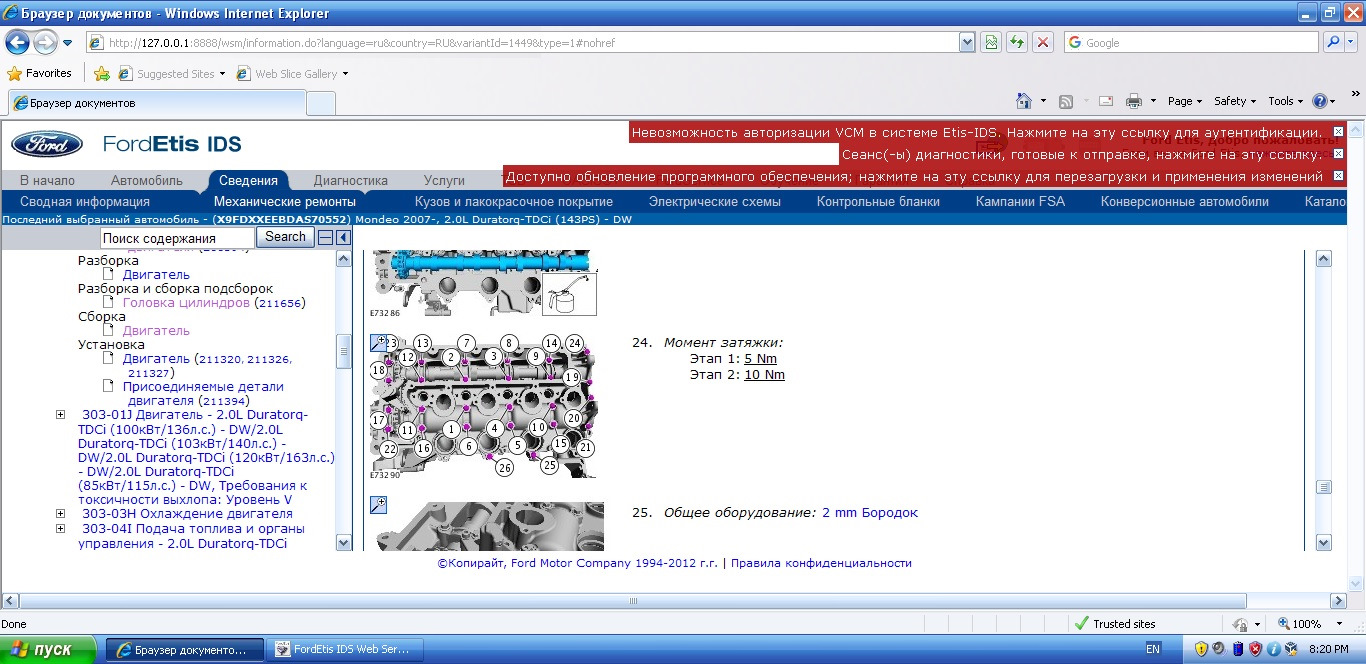
Task: Open the Favorites star button
Action: tap(39, 73)
